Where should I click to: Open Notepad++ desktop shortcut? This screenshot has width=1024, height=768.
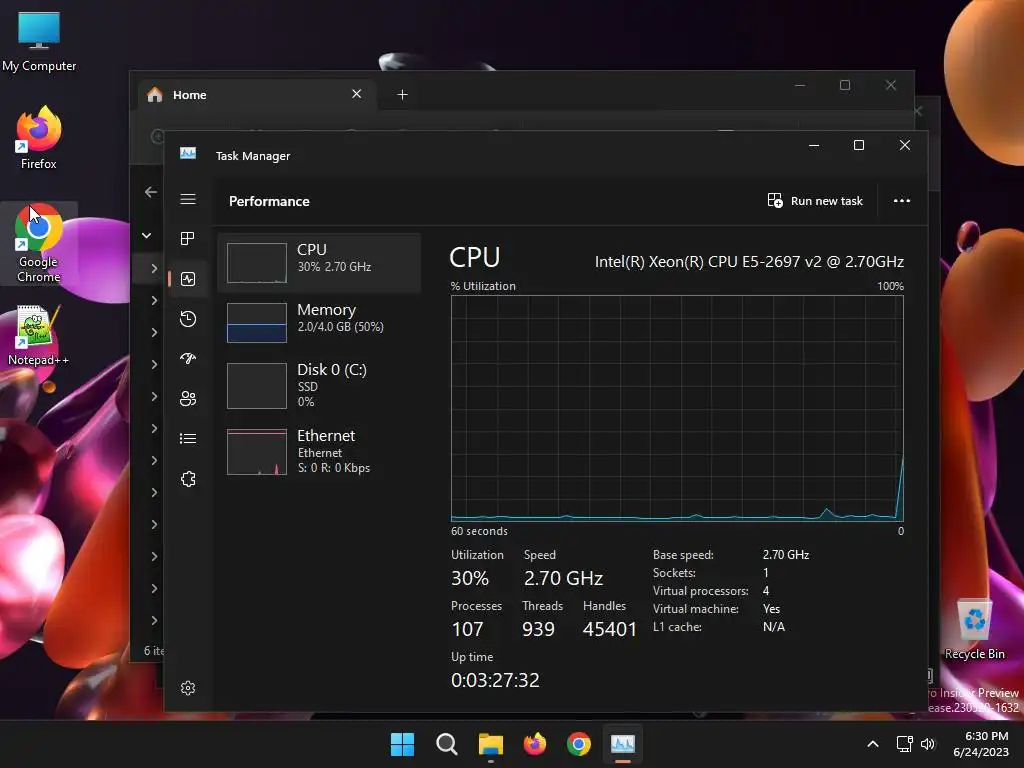(x=38, y=335)
